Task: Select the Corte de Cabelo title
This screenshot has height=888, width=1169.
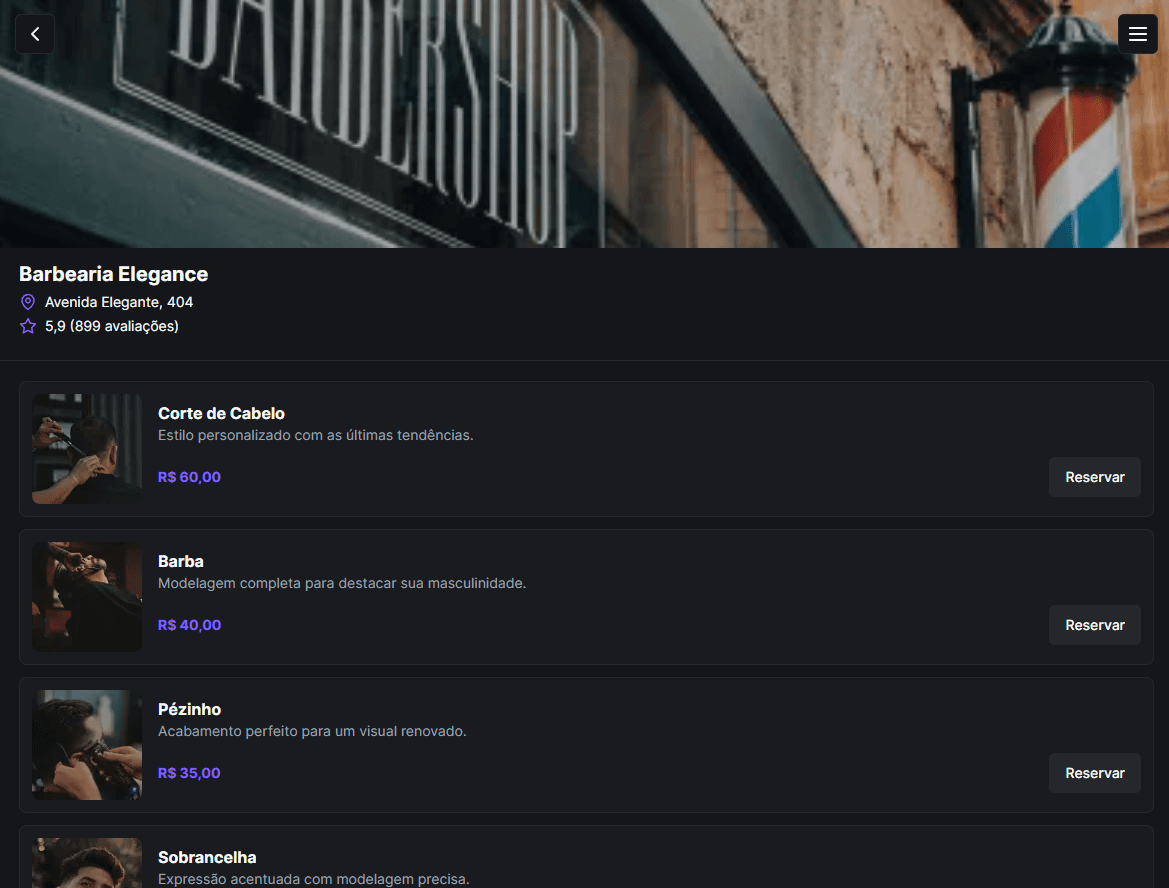Action: click(x=221, y=413)
